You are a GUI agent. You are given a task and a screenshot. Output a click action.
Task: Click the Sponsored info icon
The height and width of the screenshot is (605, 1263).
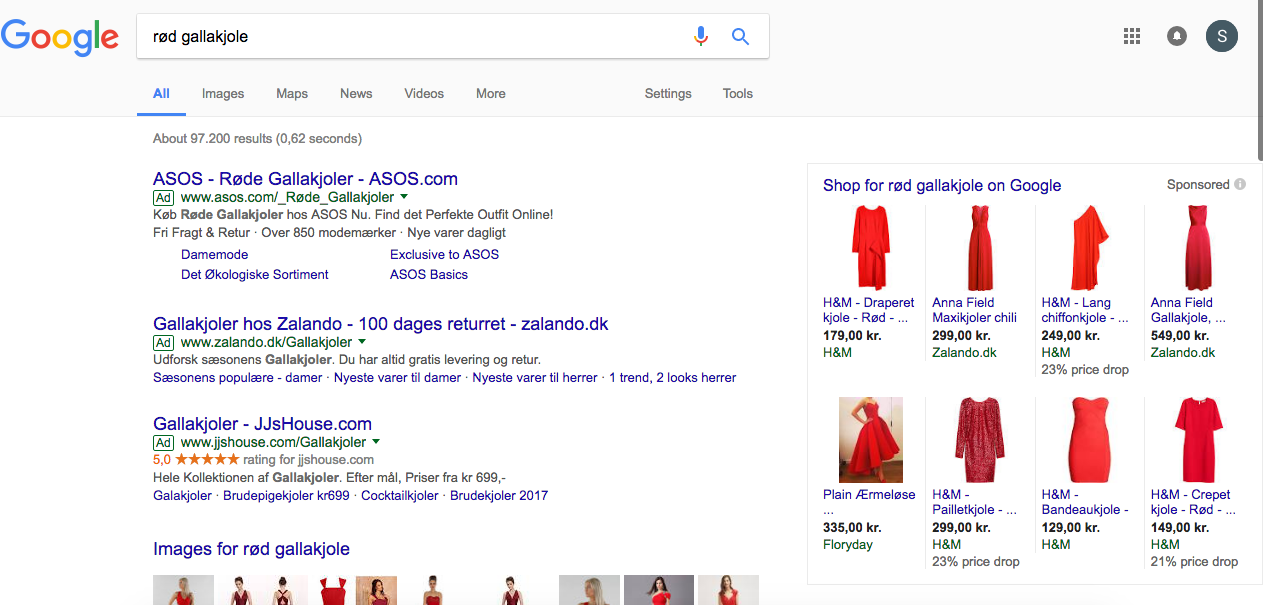[1240, 184]
